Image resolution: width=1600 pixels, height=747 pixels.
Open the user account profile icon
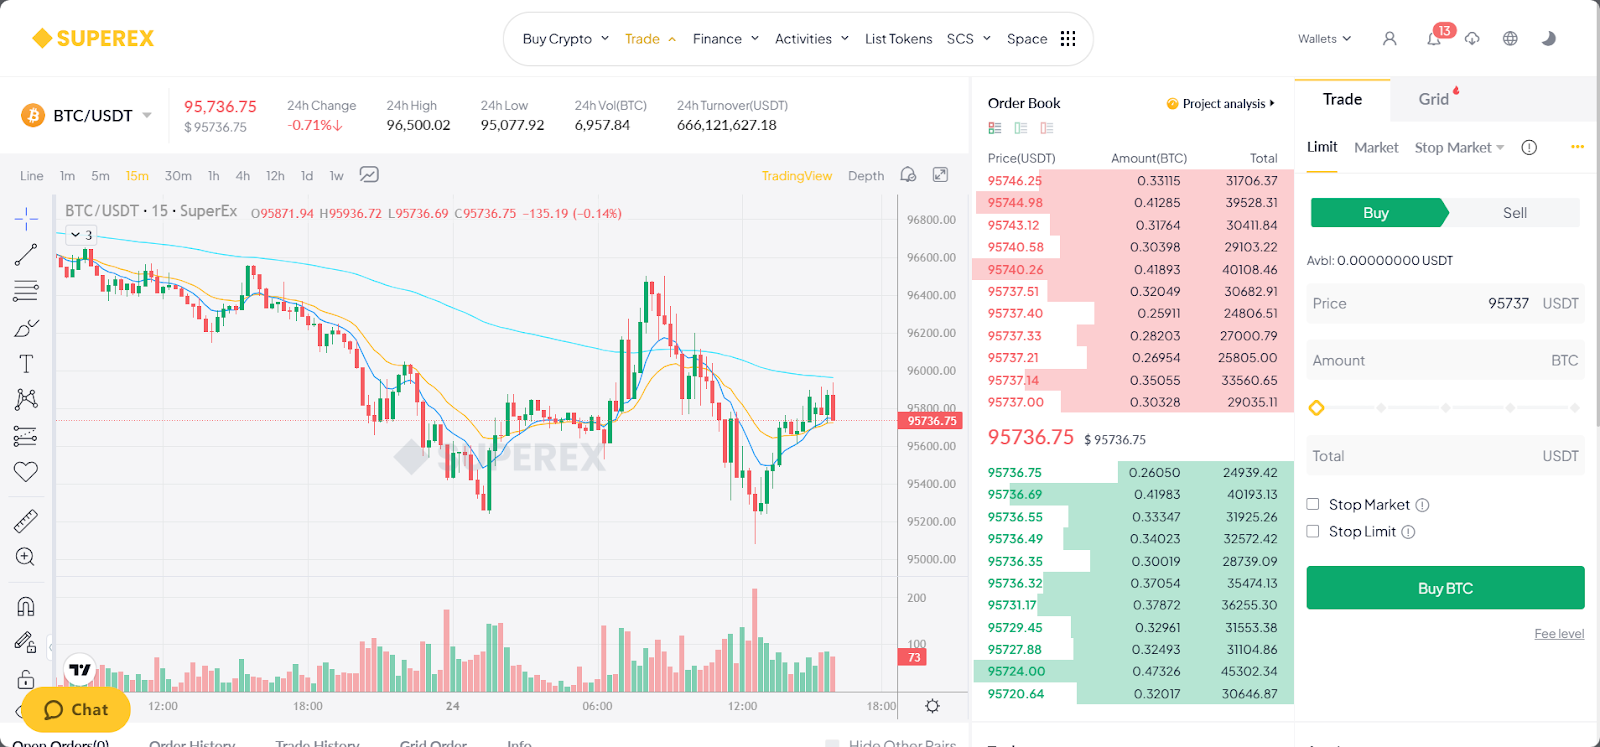(x=1389, y=38)
